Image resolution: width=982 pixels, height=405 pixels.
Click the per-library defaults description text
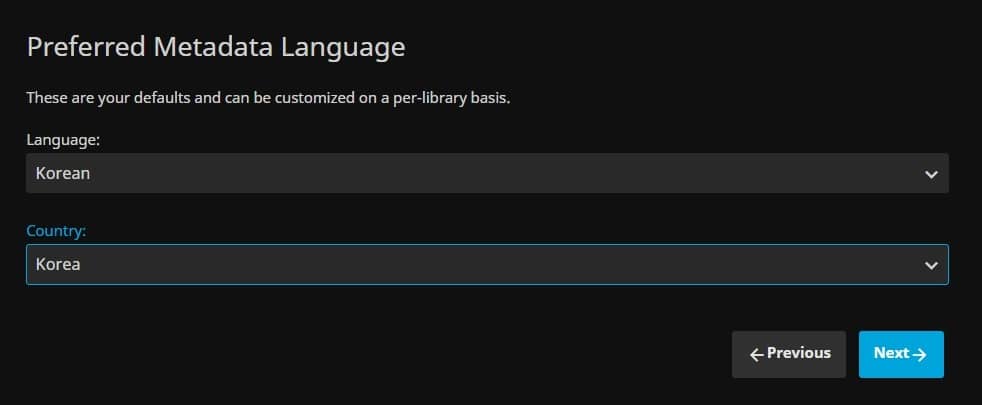tap(268, 99)
